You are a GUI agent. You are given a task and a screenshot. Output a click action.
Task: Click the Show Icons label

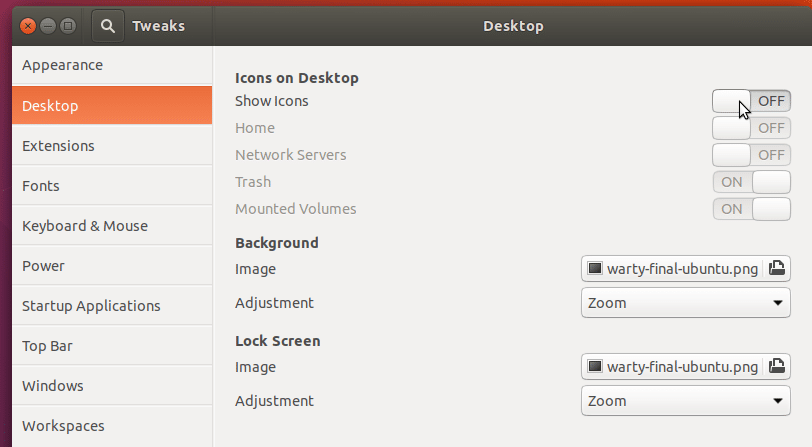tap(271, 101)
